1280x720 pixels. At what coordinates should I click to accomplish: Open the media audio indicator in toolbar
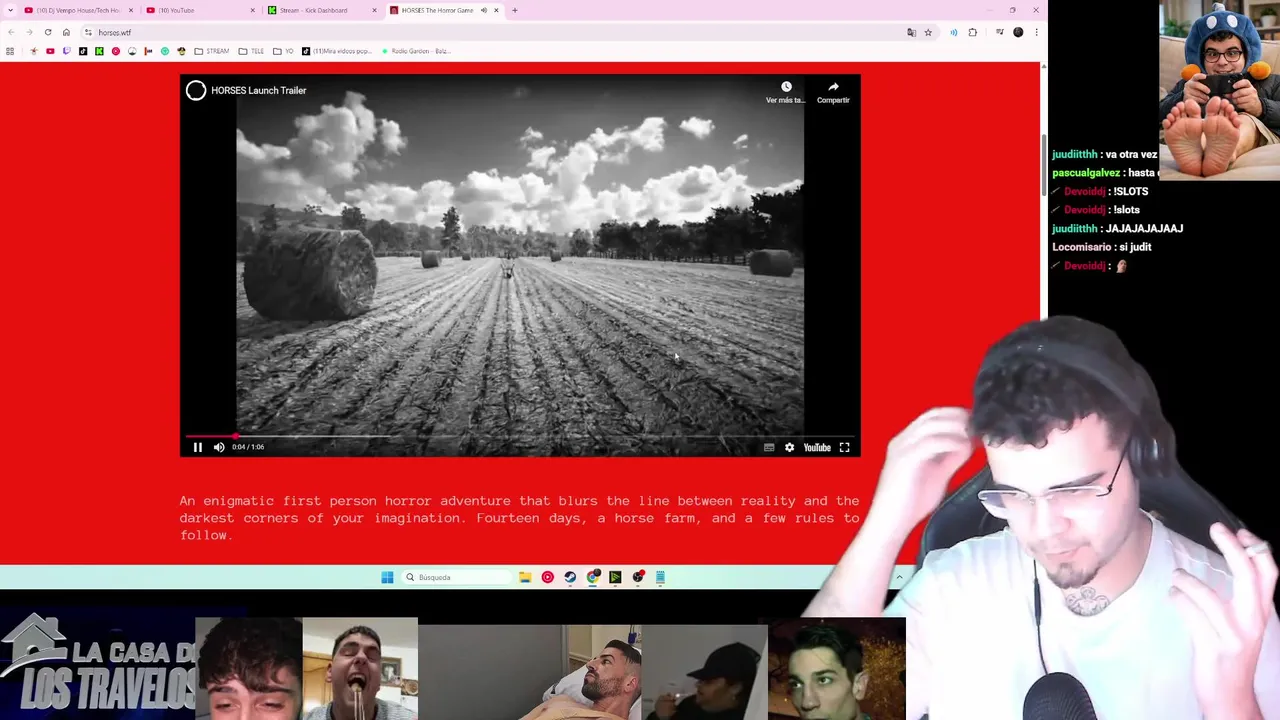(954, 32)
